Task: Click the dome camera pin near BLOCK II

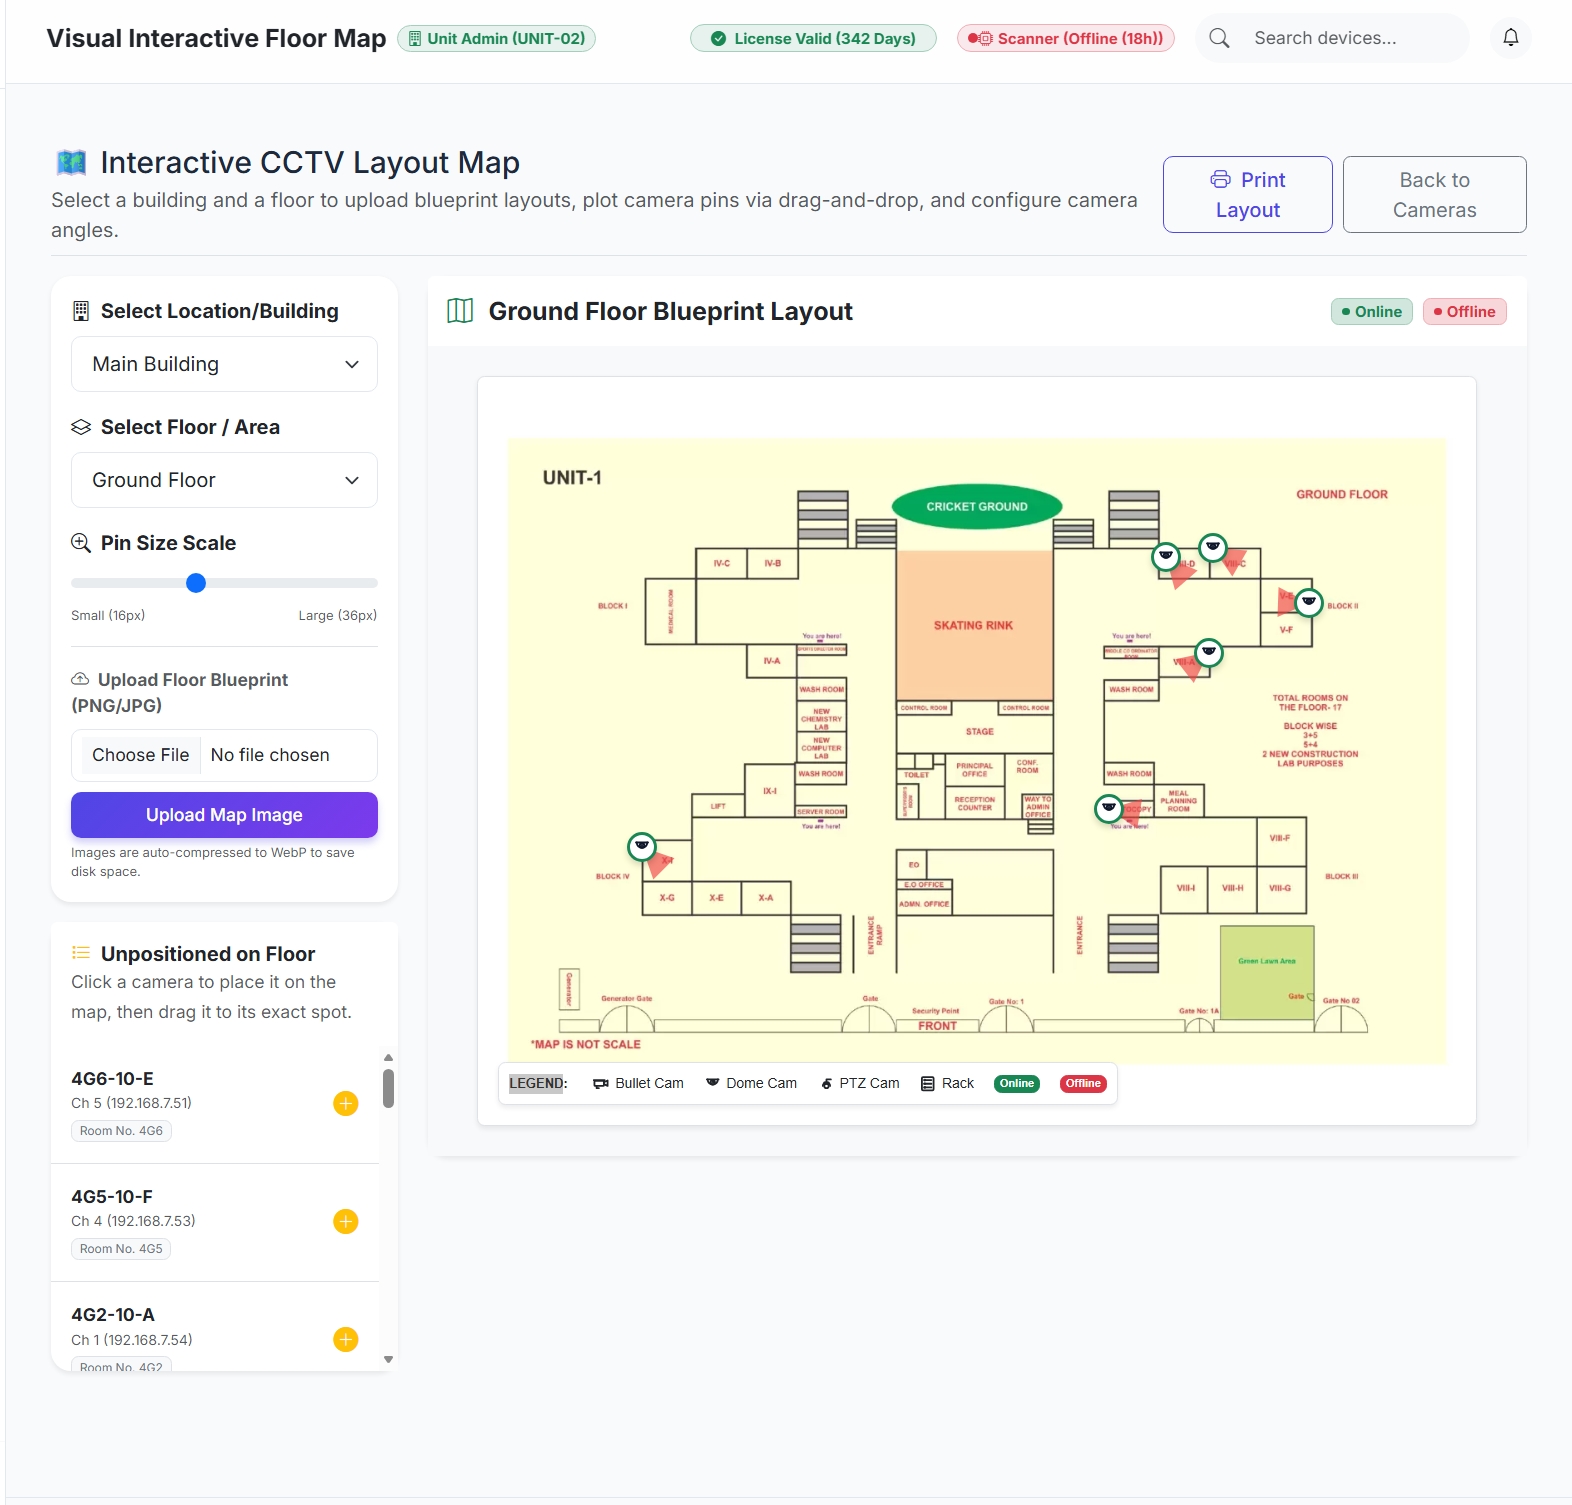Action: tap(1309, 602)
